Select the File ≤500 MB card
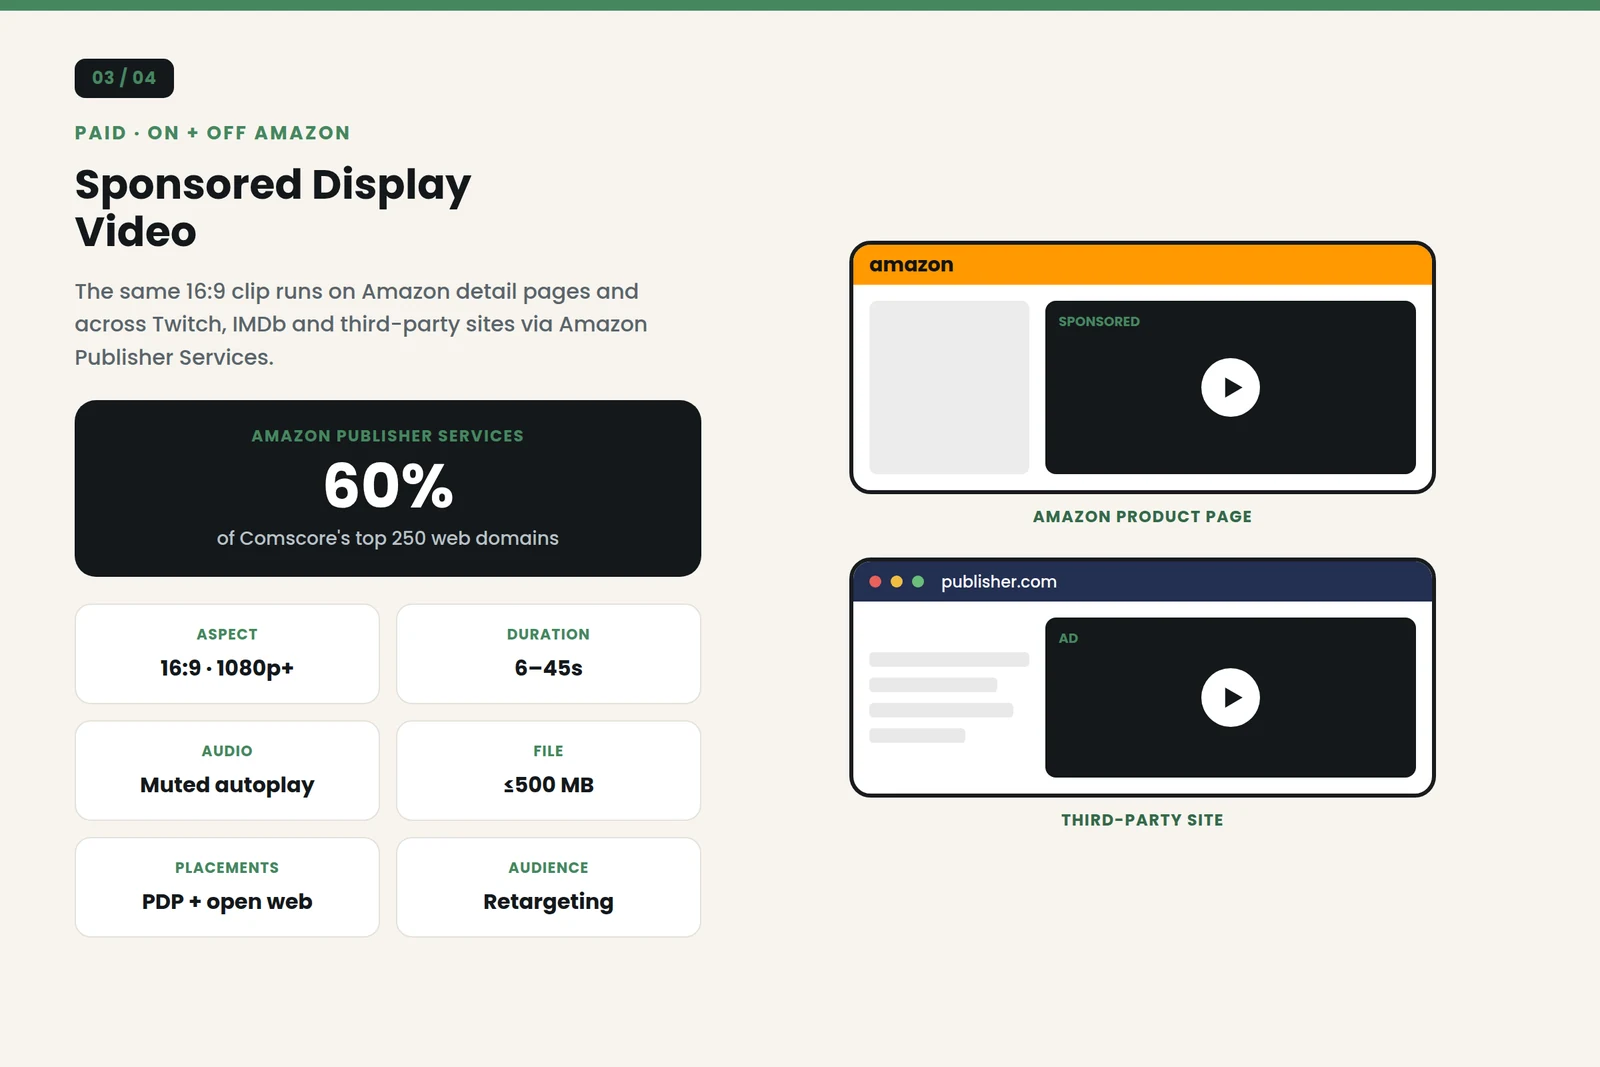 [548, 771]
